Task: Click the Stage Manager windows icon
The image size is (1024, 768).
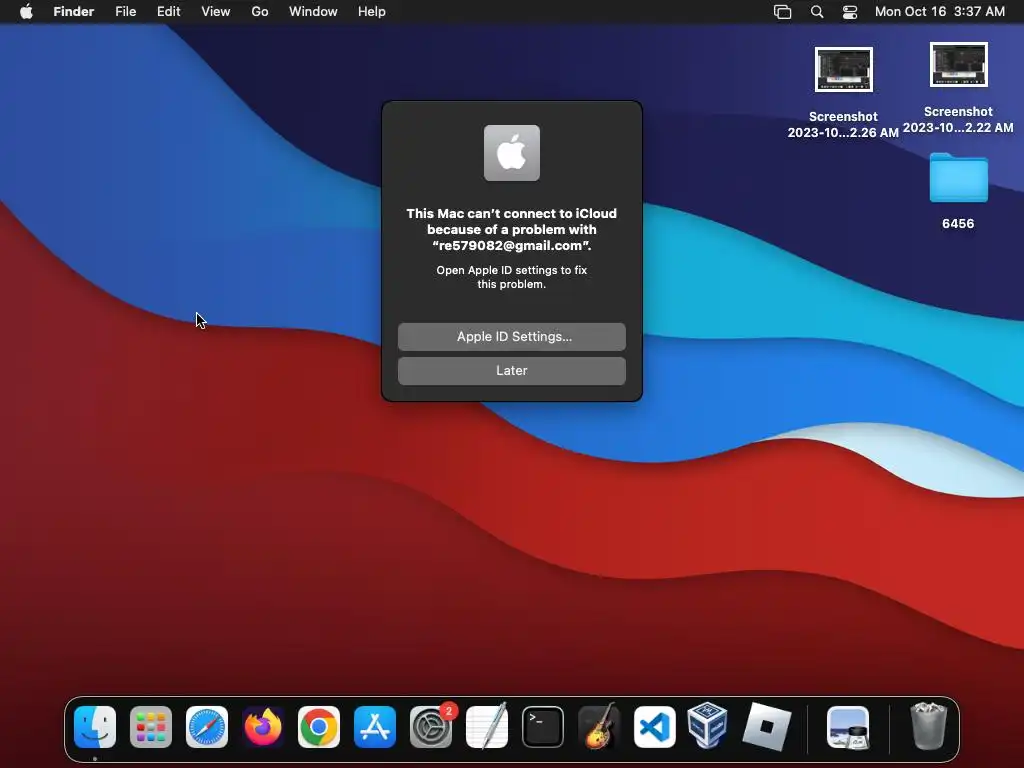Action: click(782, 12)
